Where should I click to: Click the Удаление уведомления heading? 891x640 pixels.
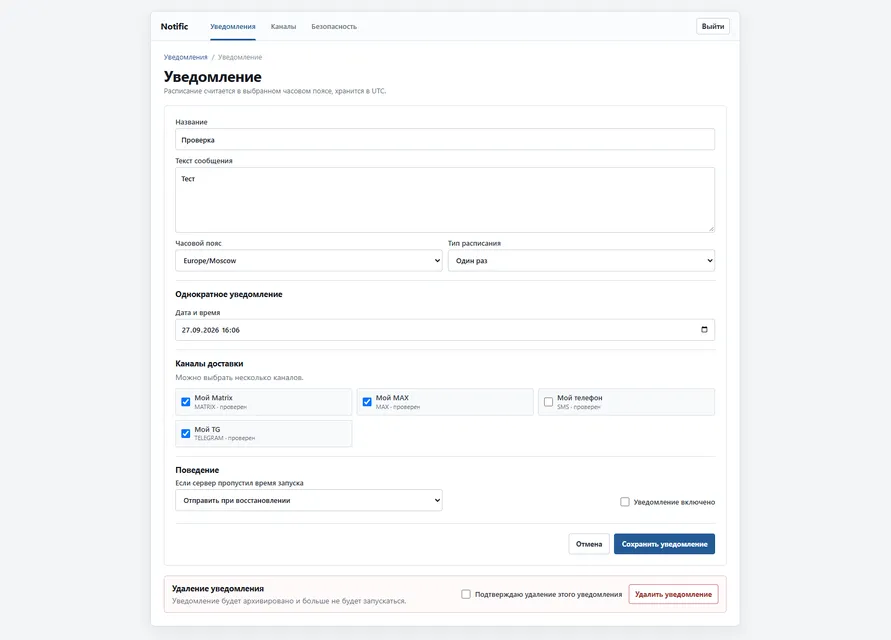(x=218, y=589)
